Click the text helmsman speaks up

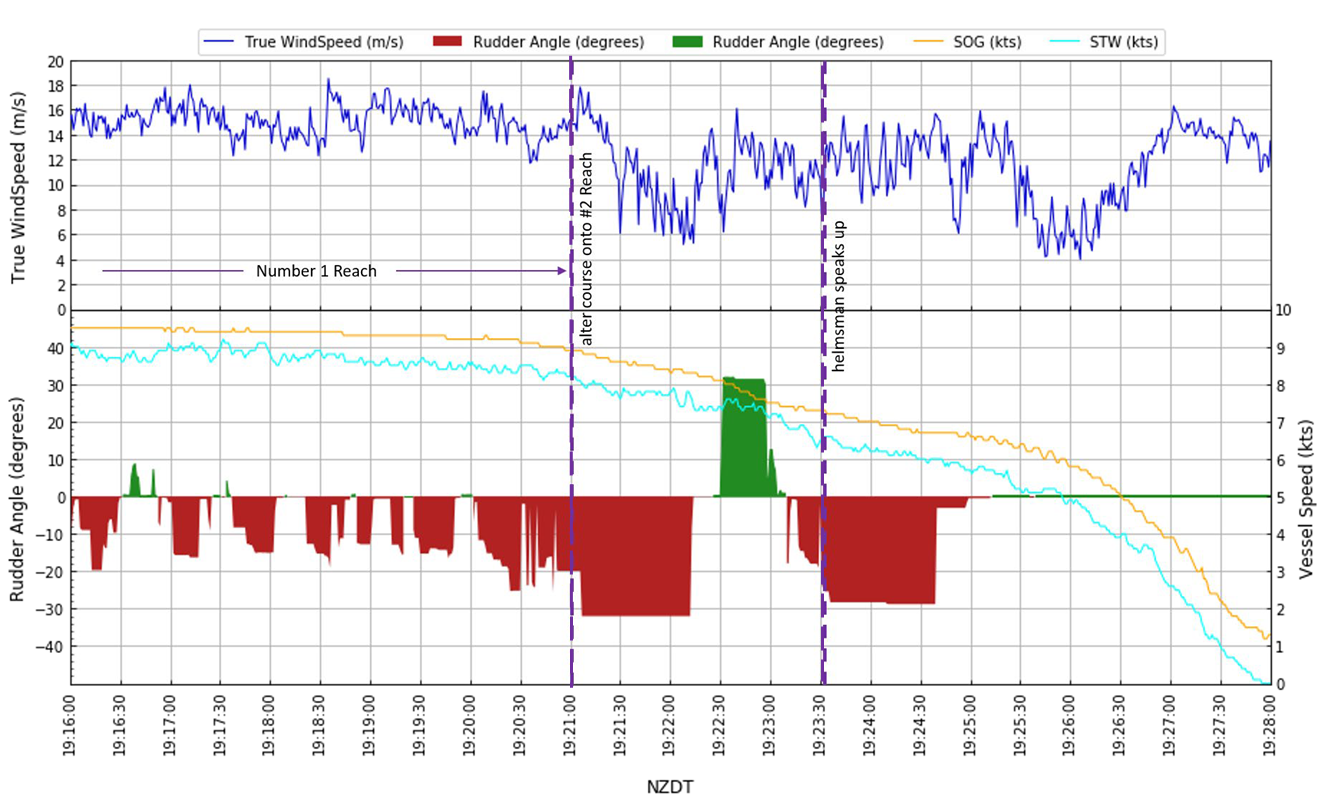843,290
